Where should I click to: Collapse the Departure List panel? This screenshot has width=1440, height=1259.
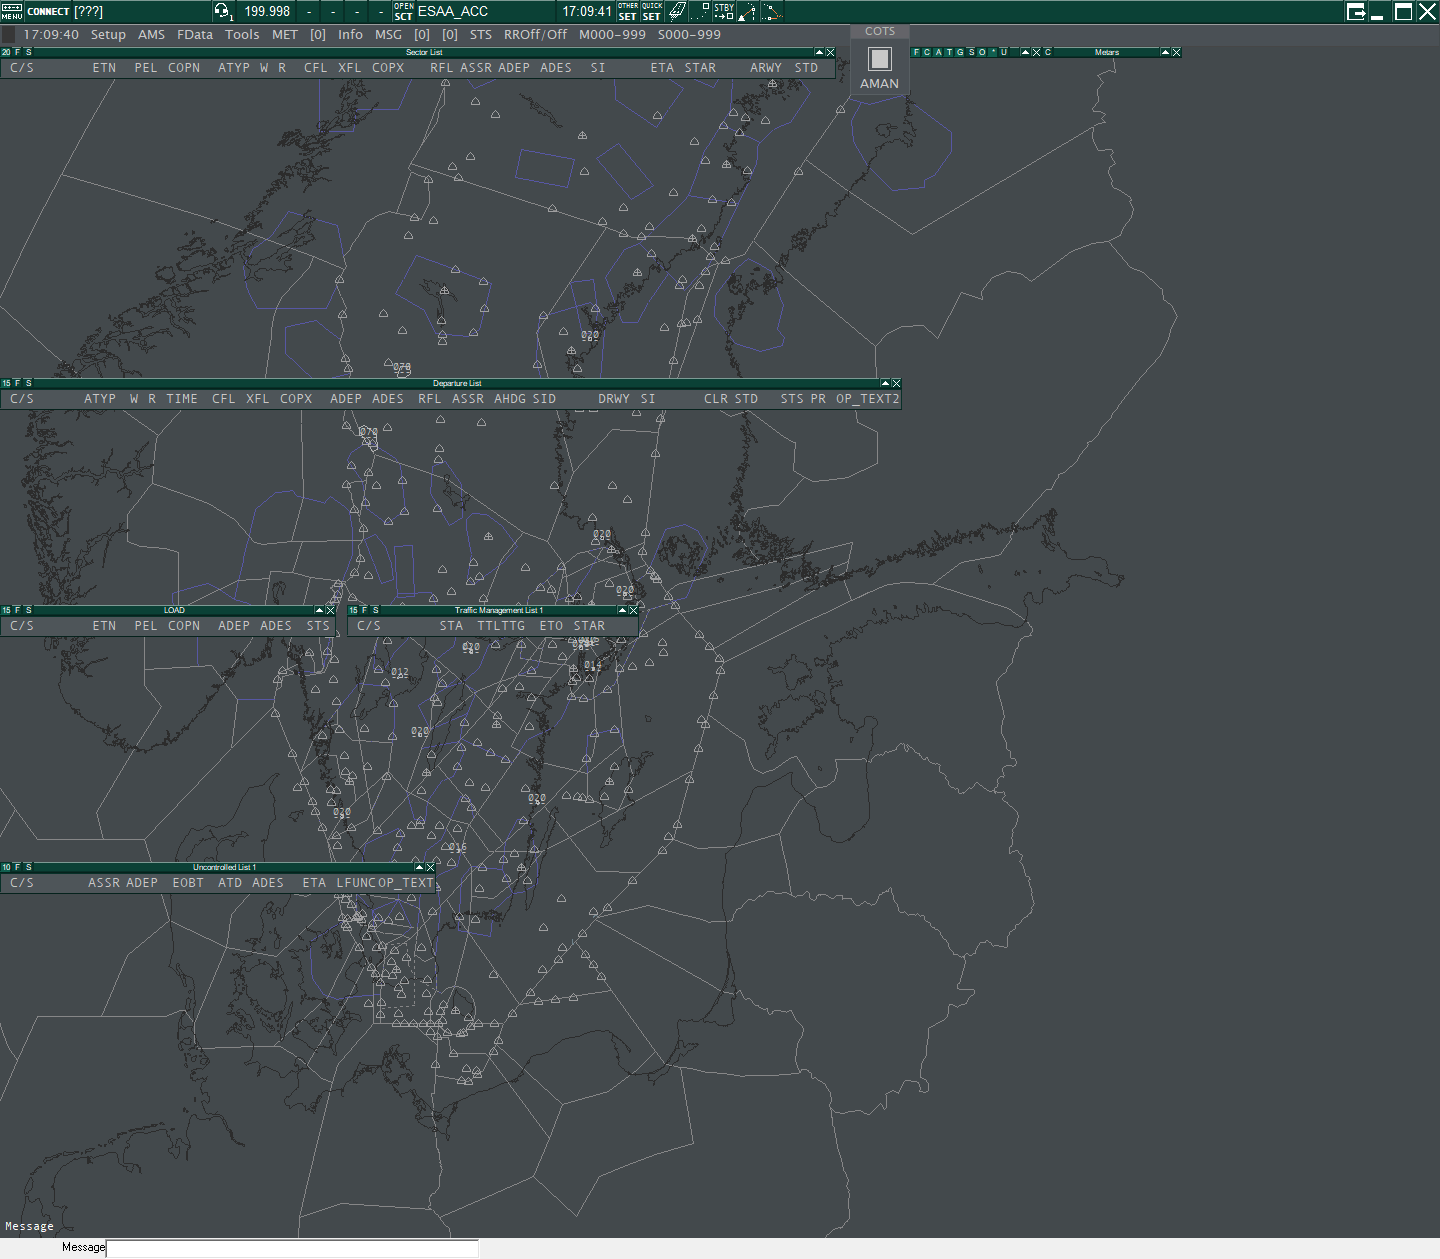click(x=885, y=383)
